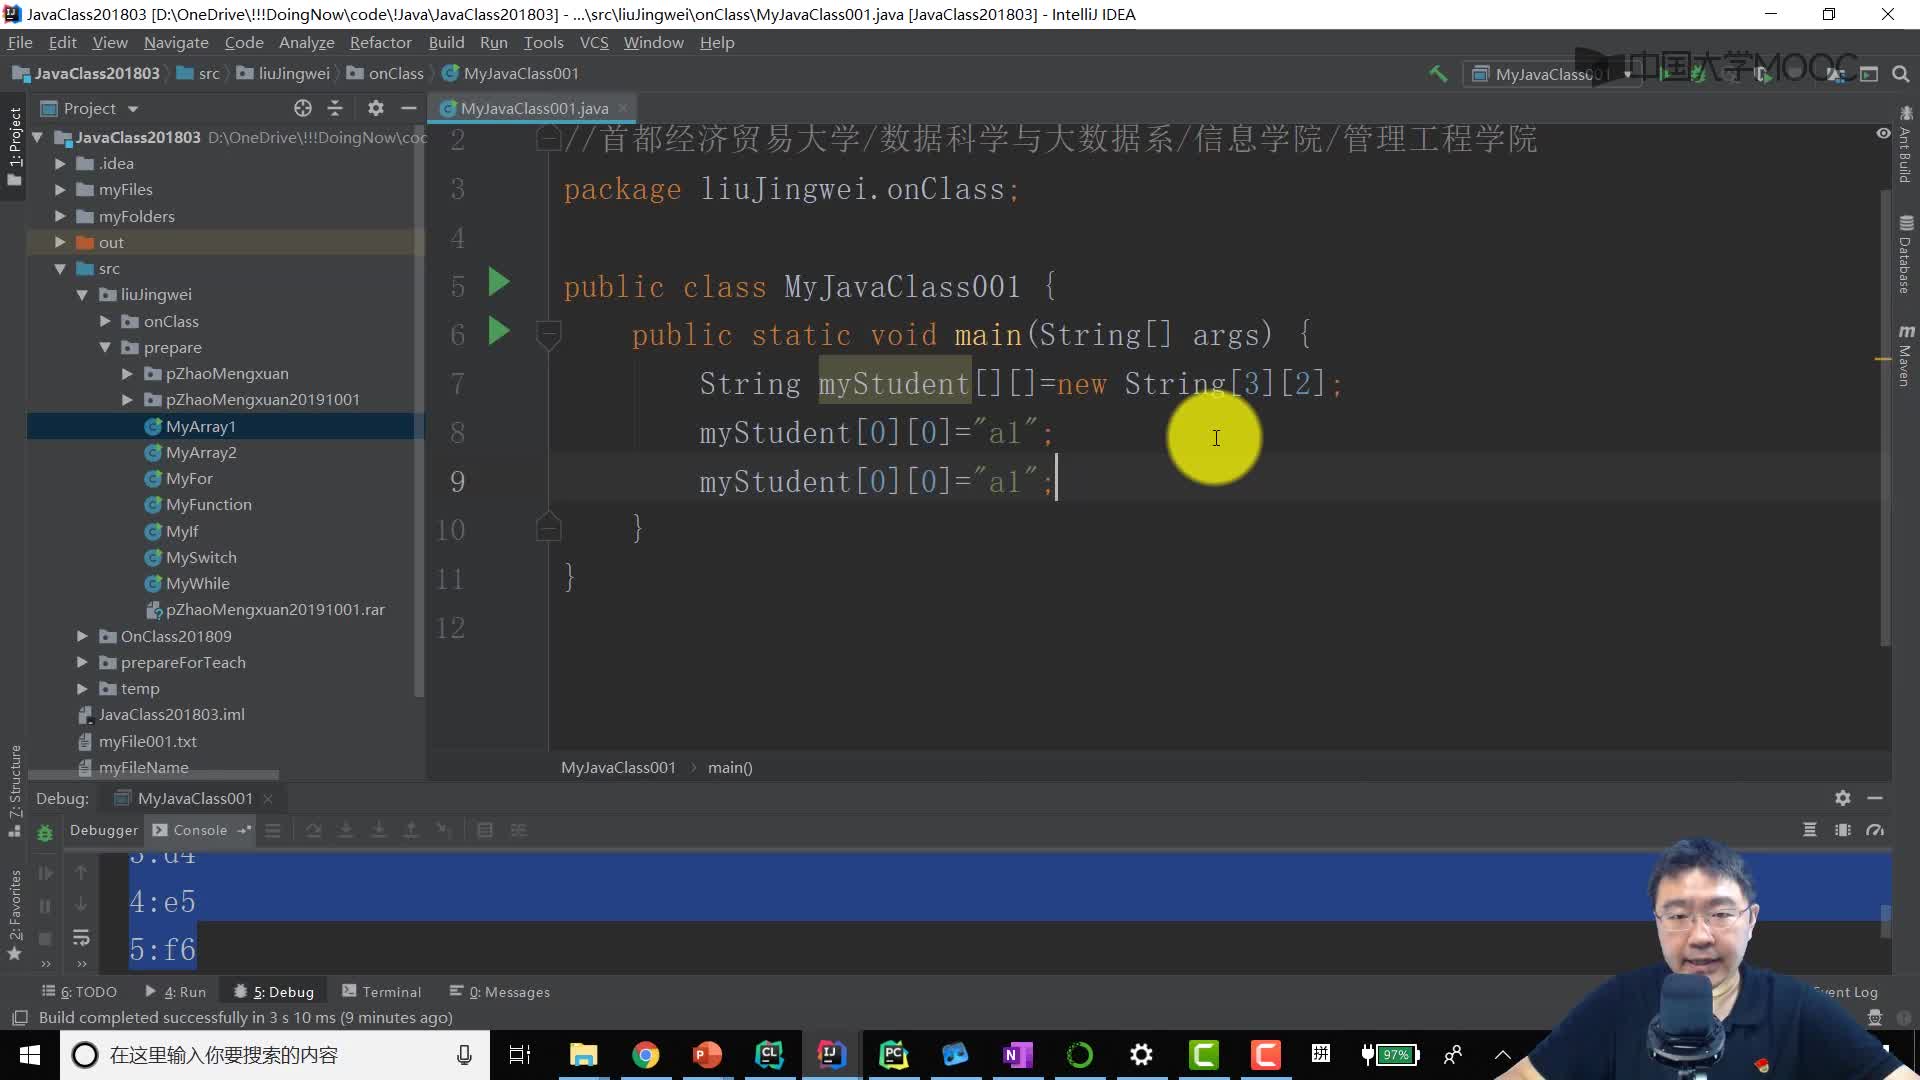Open the Search Everywhere magnifier icon
The width and height of the screenshot is (1920, 1080).
(1901, 74)
